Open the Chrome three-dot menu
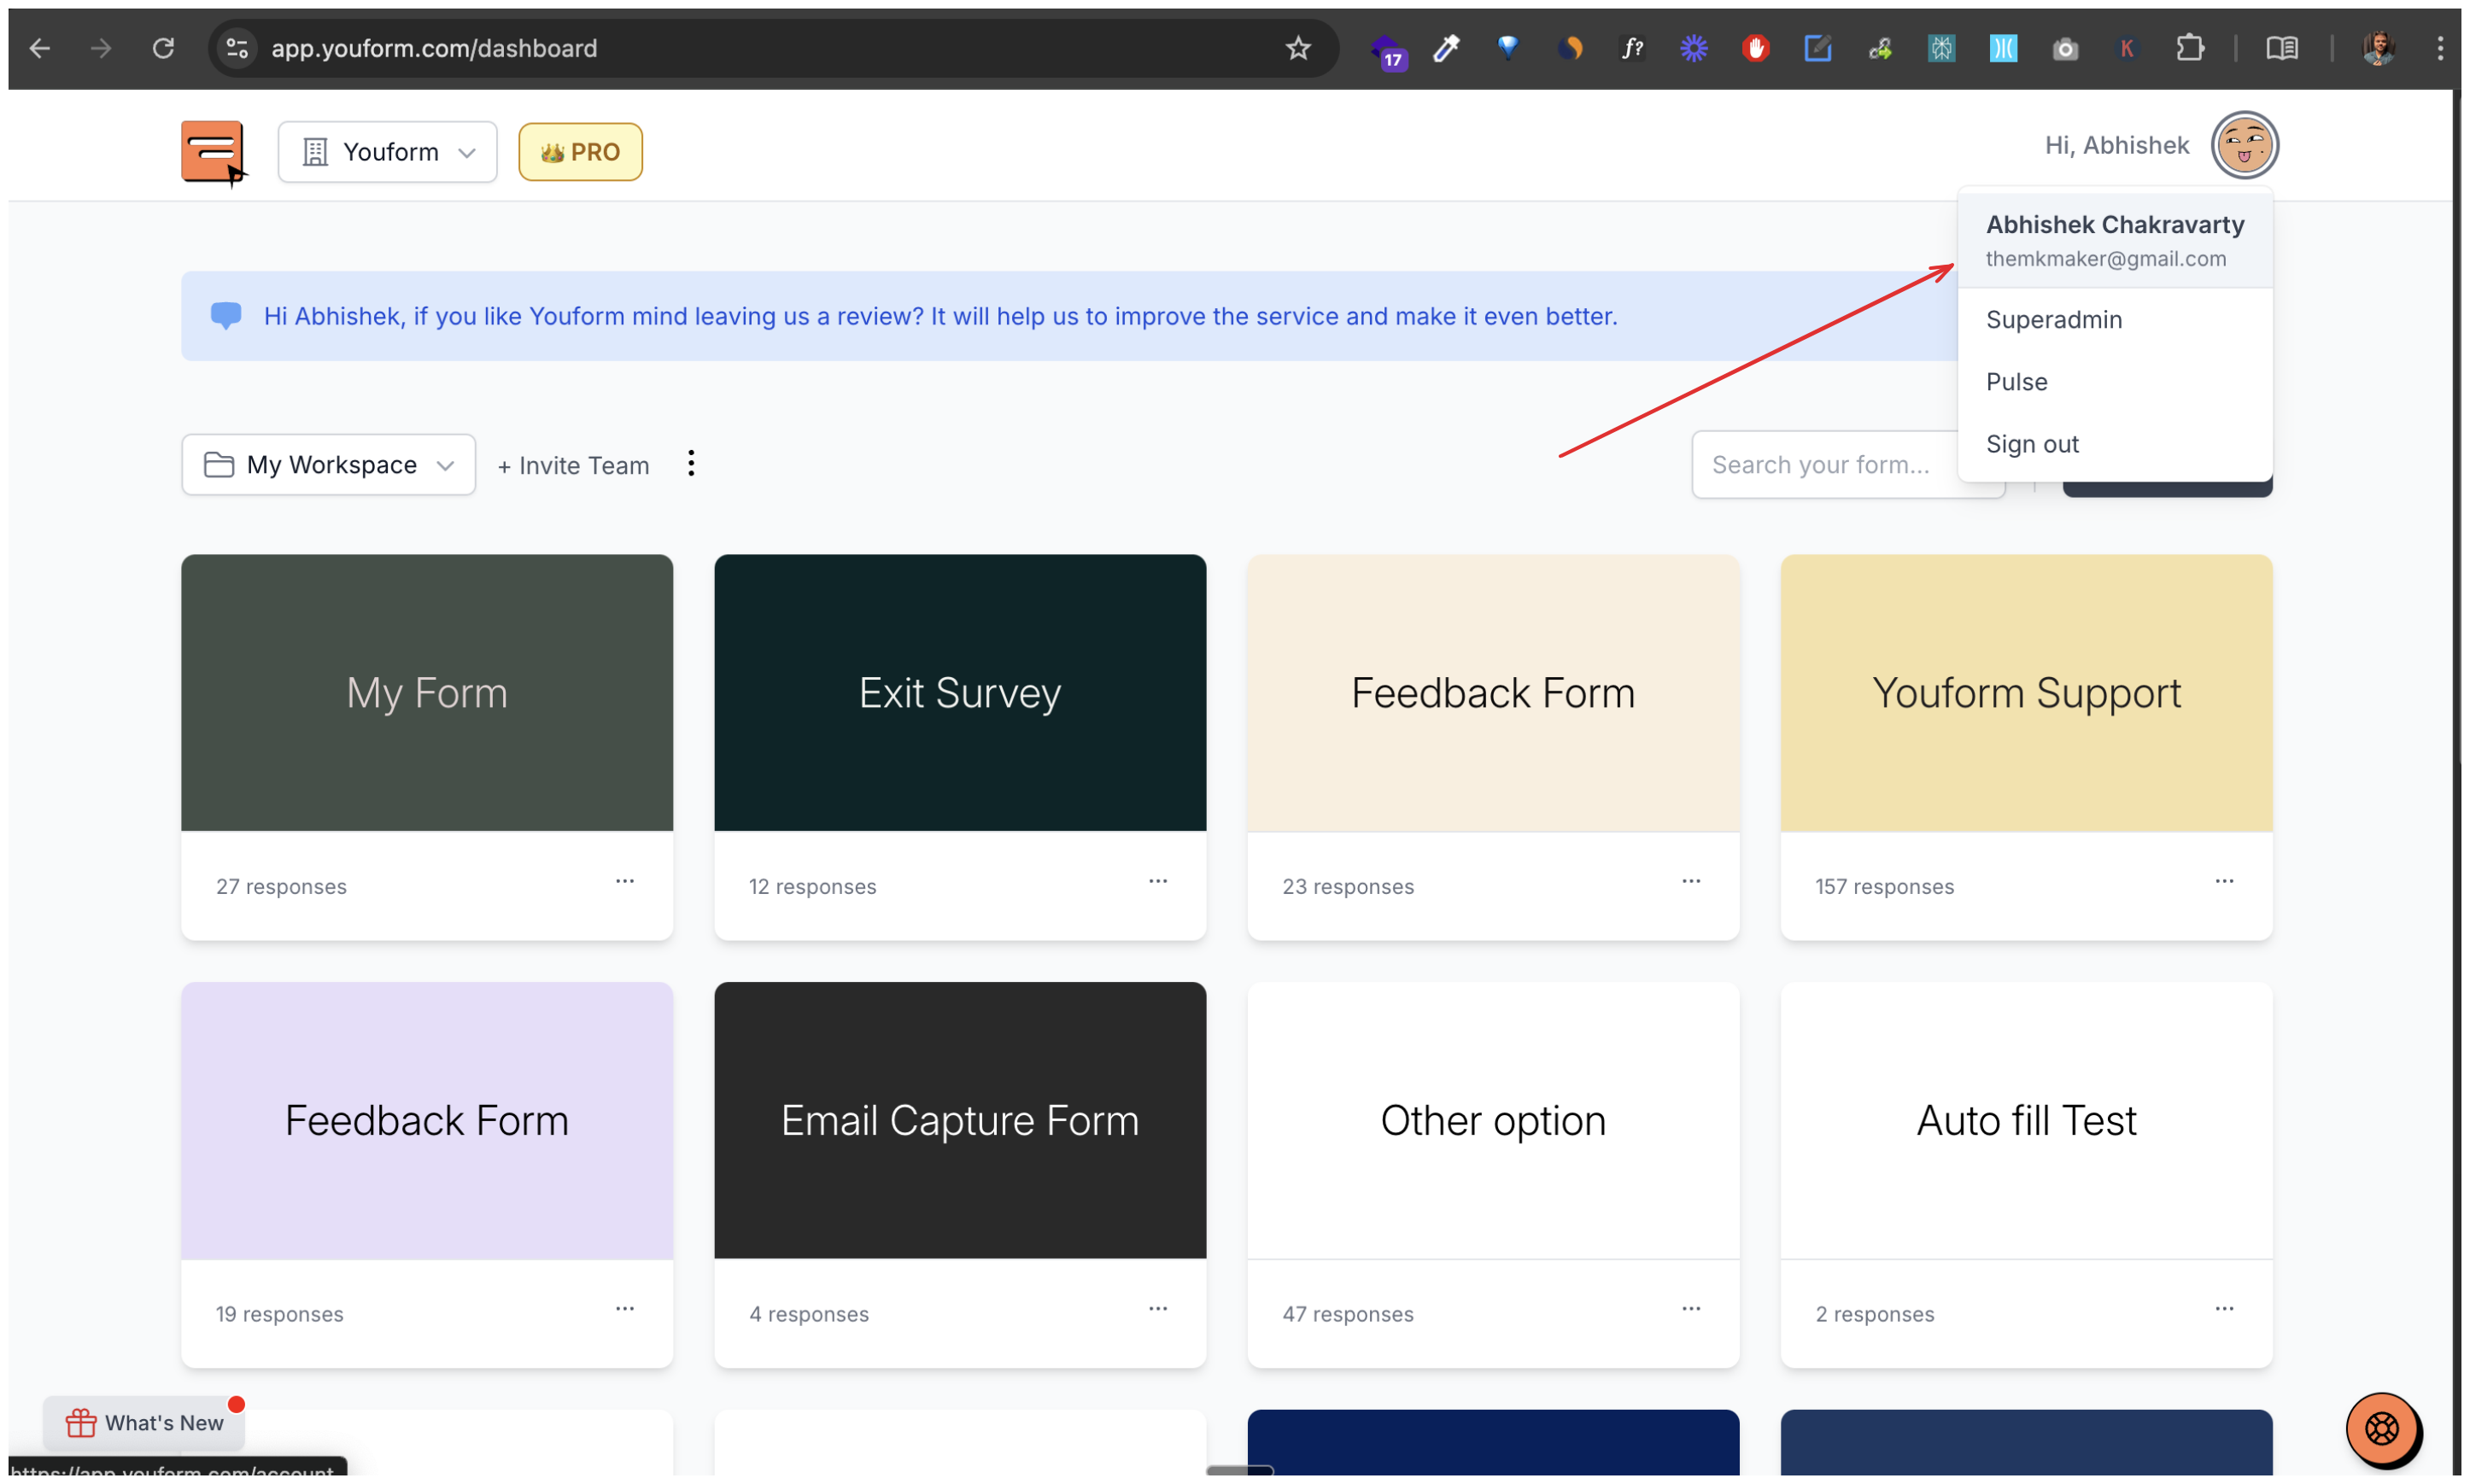 2440,48
